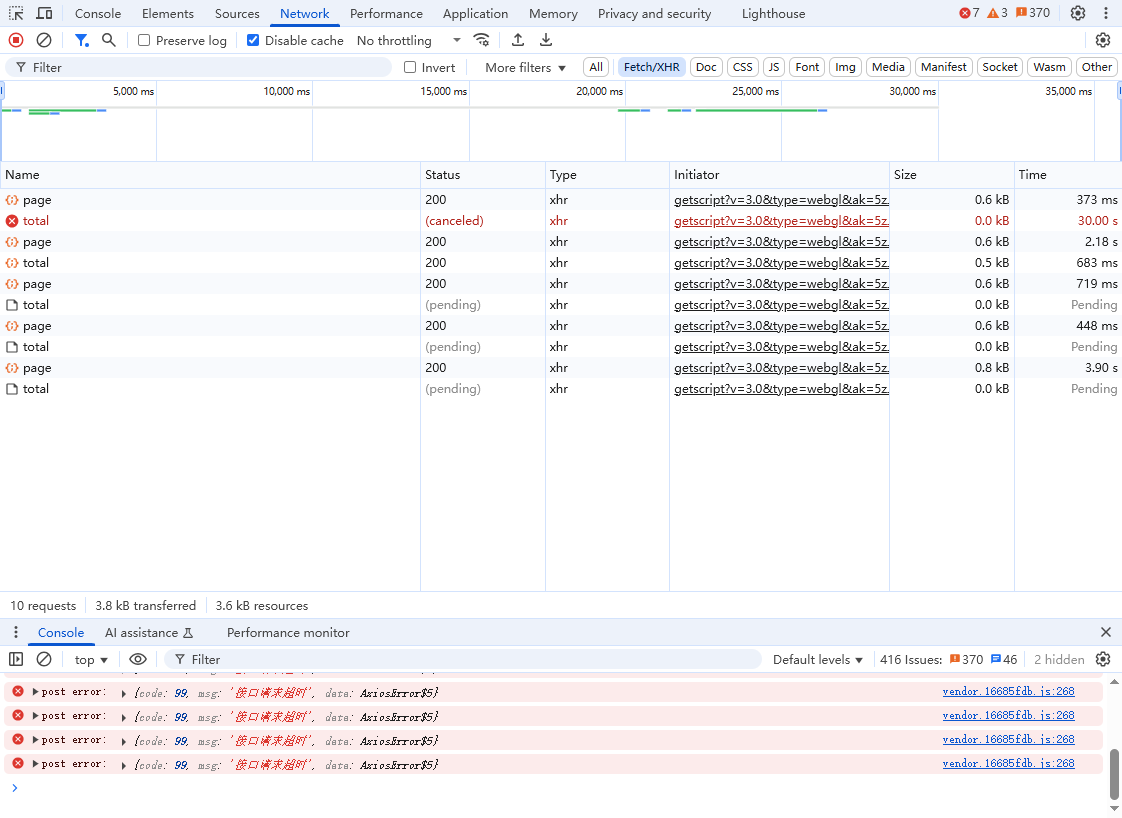Show the console sidebar
This screenshot has height=818, width=1122.
(16, 659)
